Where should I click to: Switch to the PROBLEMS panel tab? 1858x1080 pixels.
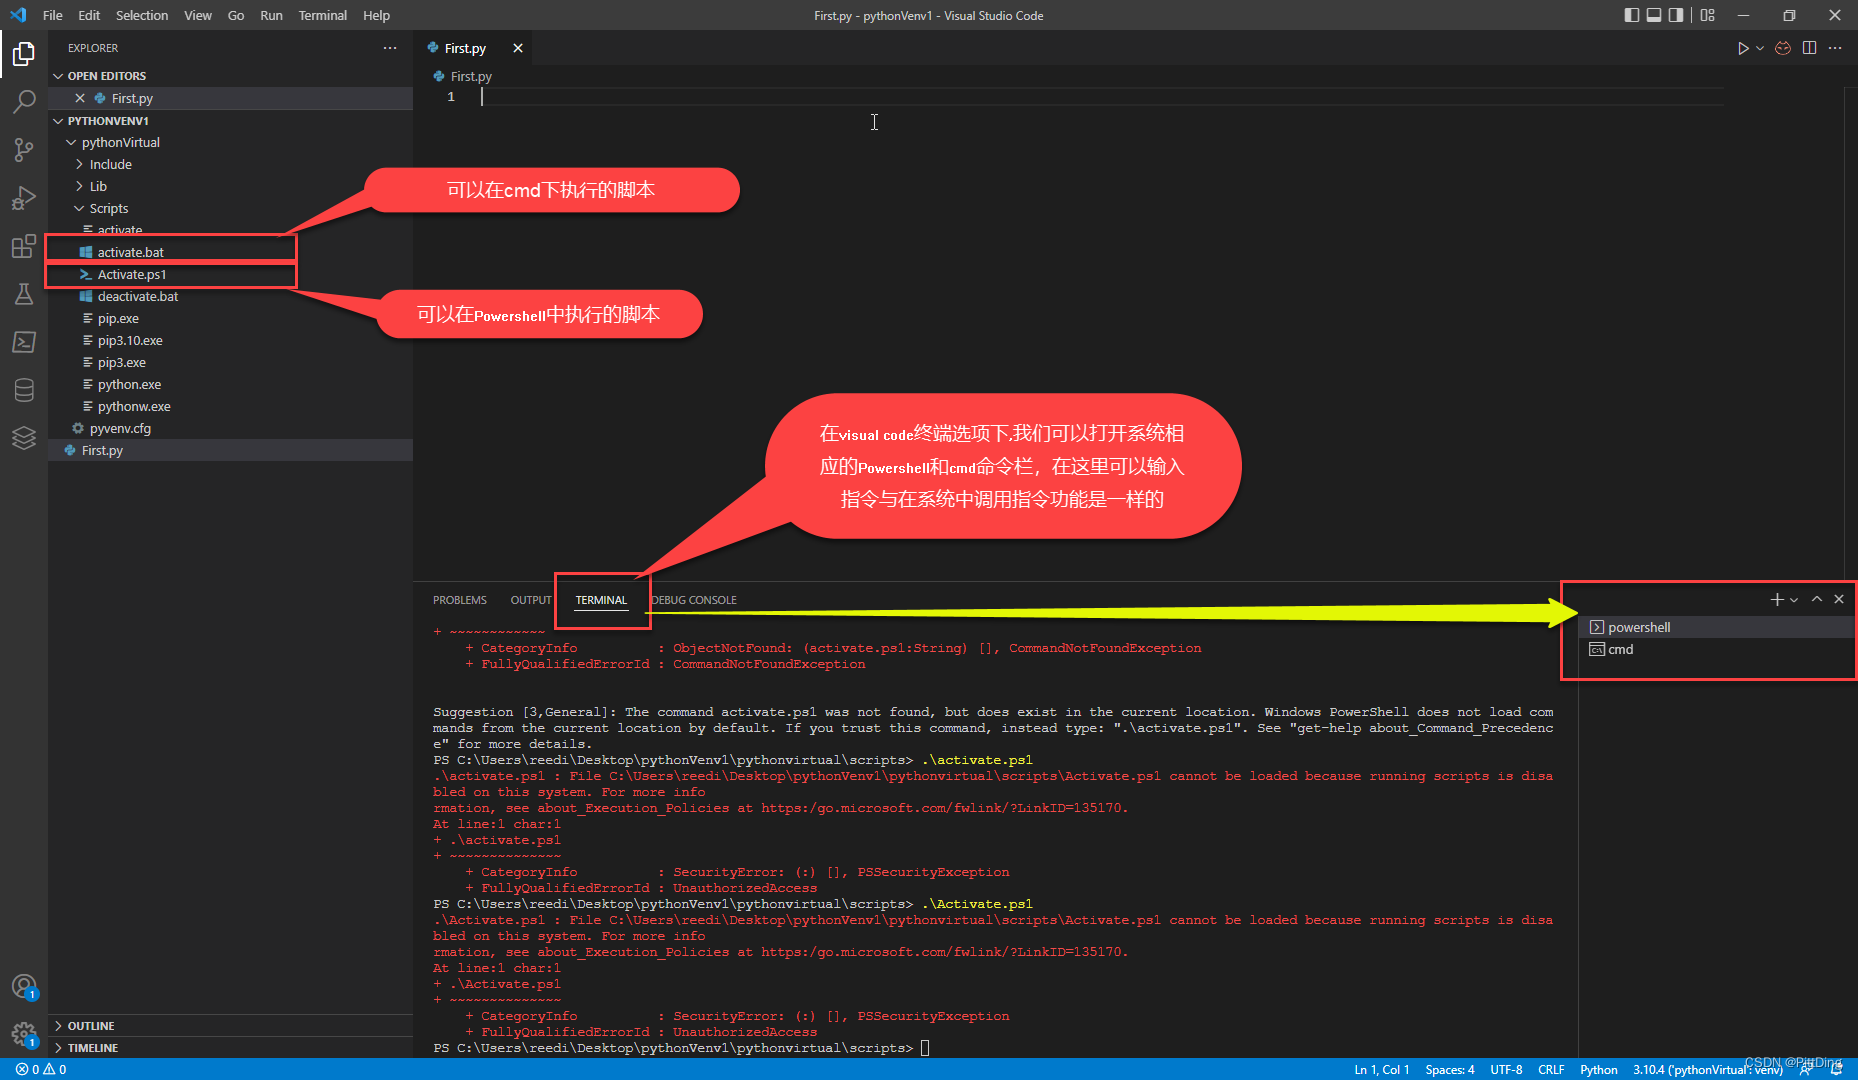coord(460,600)
